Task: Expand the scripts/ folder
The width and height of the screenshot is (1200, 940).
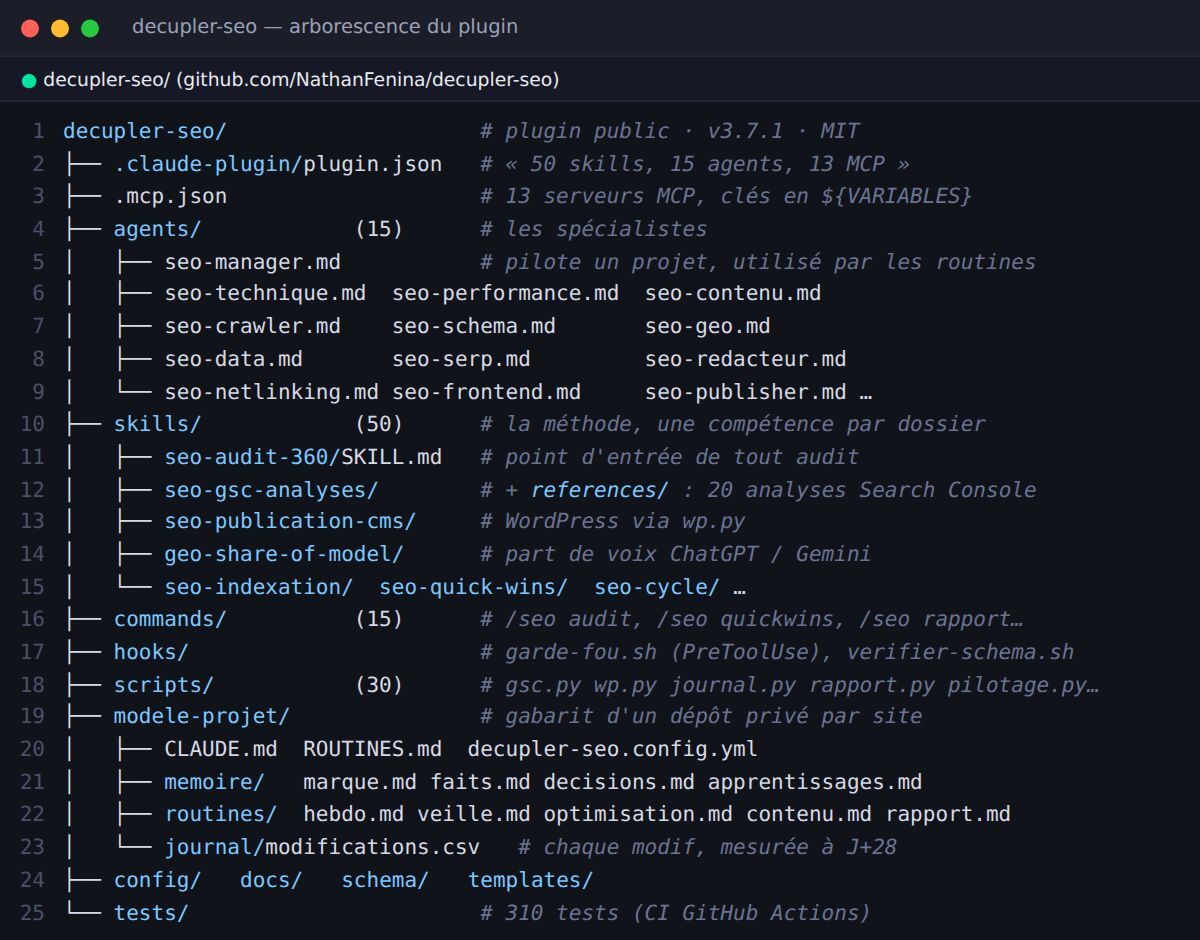Action: (164, 685)
